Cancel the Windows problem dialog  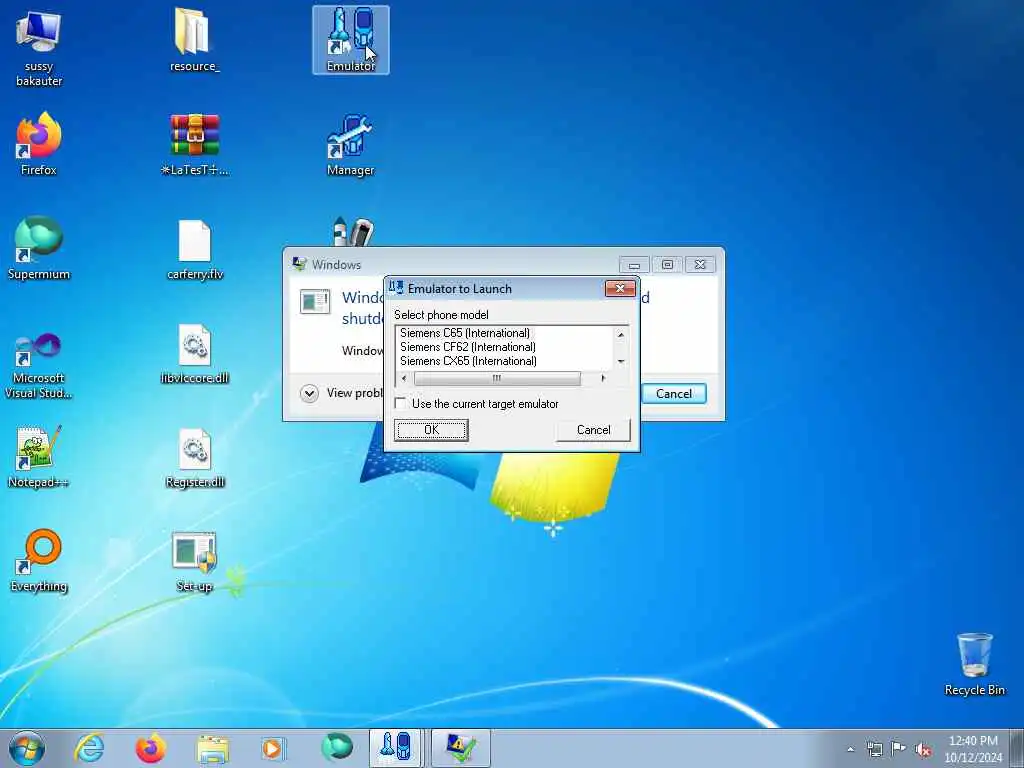(674, 394)
